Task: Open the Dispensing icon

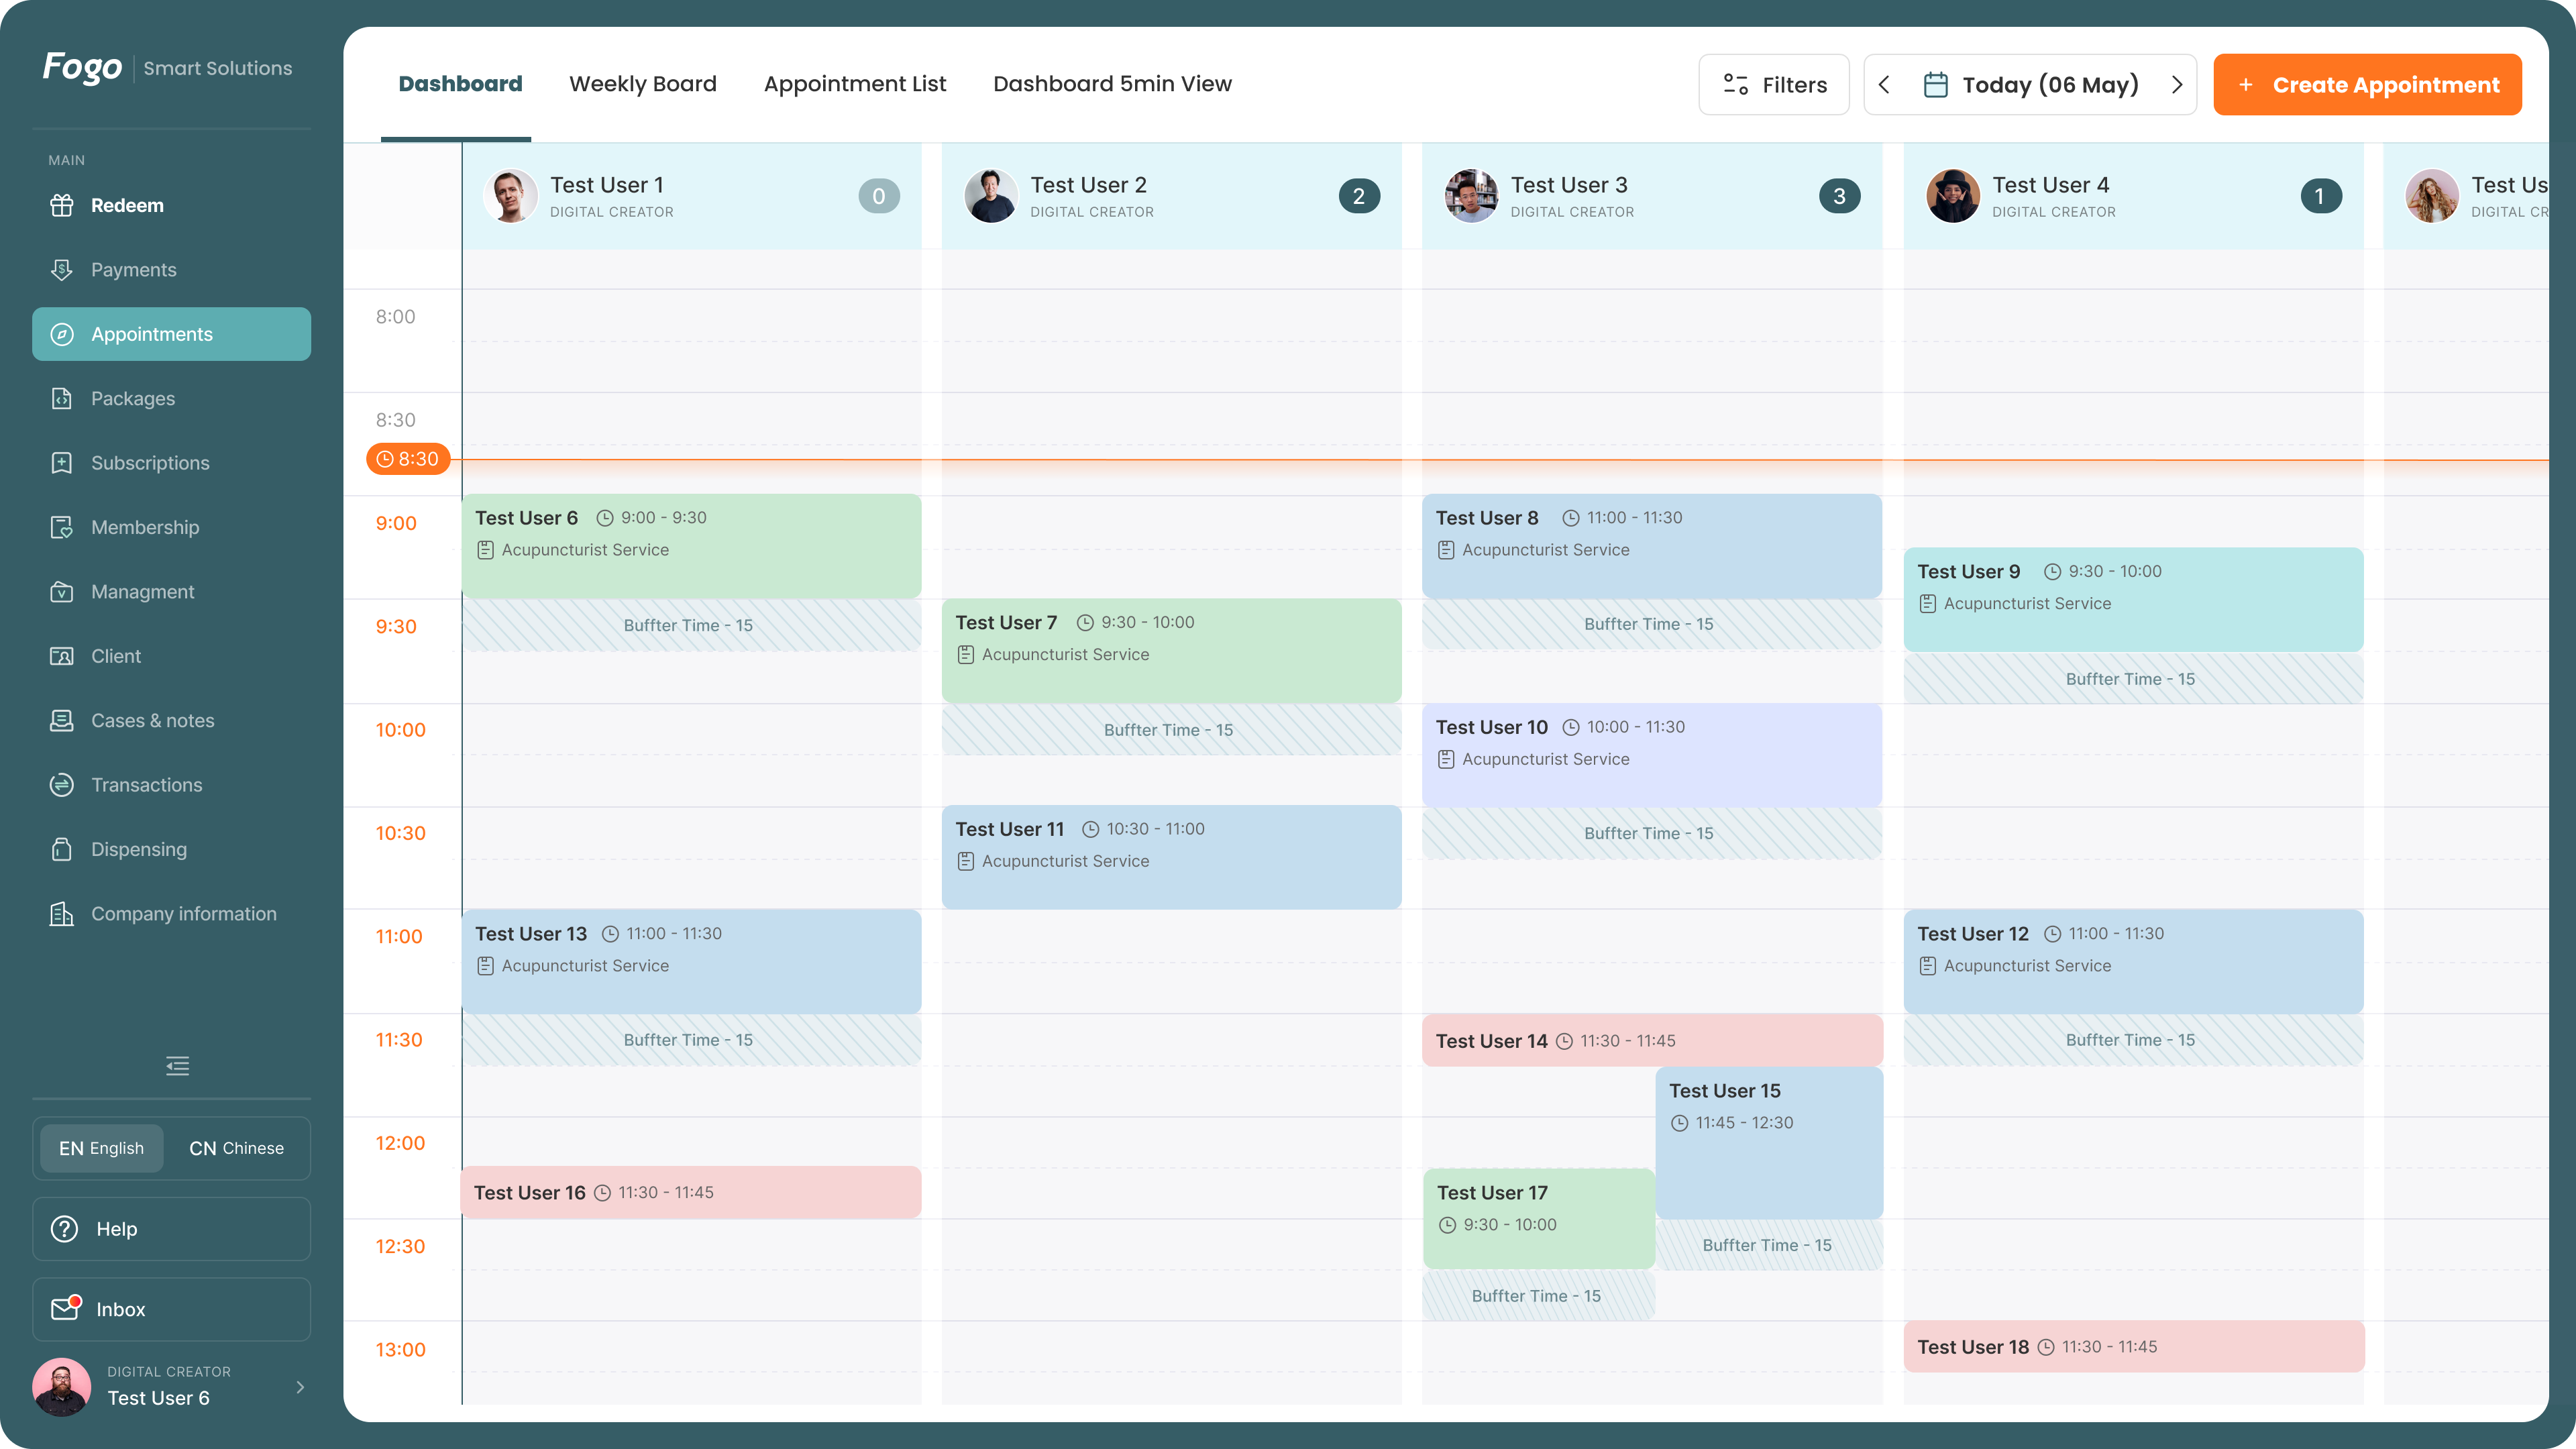Action: click(62, 849)
